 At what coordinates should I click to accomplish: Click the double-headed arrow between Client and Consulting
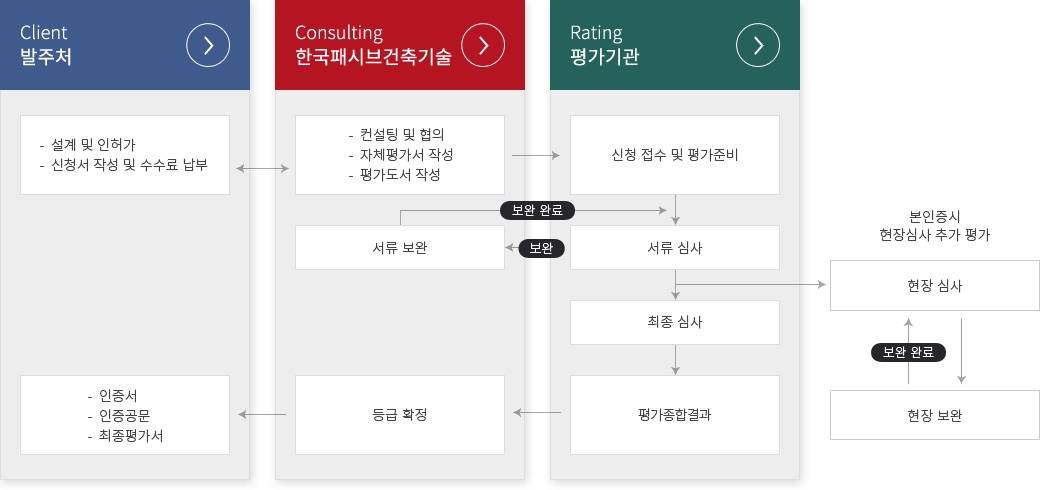pyautogui.click(x=263, y=169)
